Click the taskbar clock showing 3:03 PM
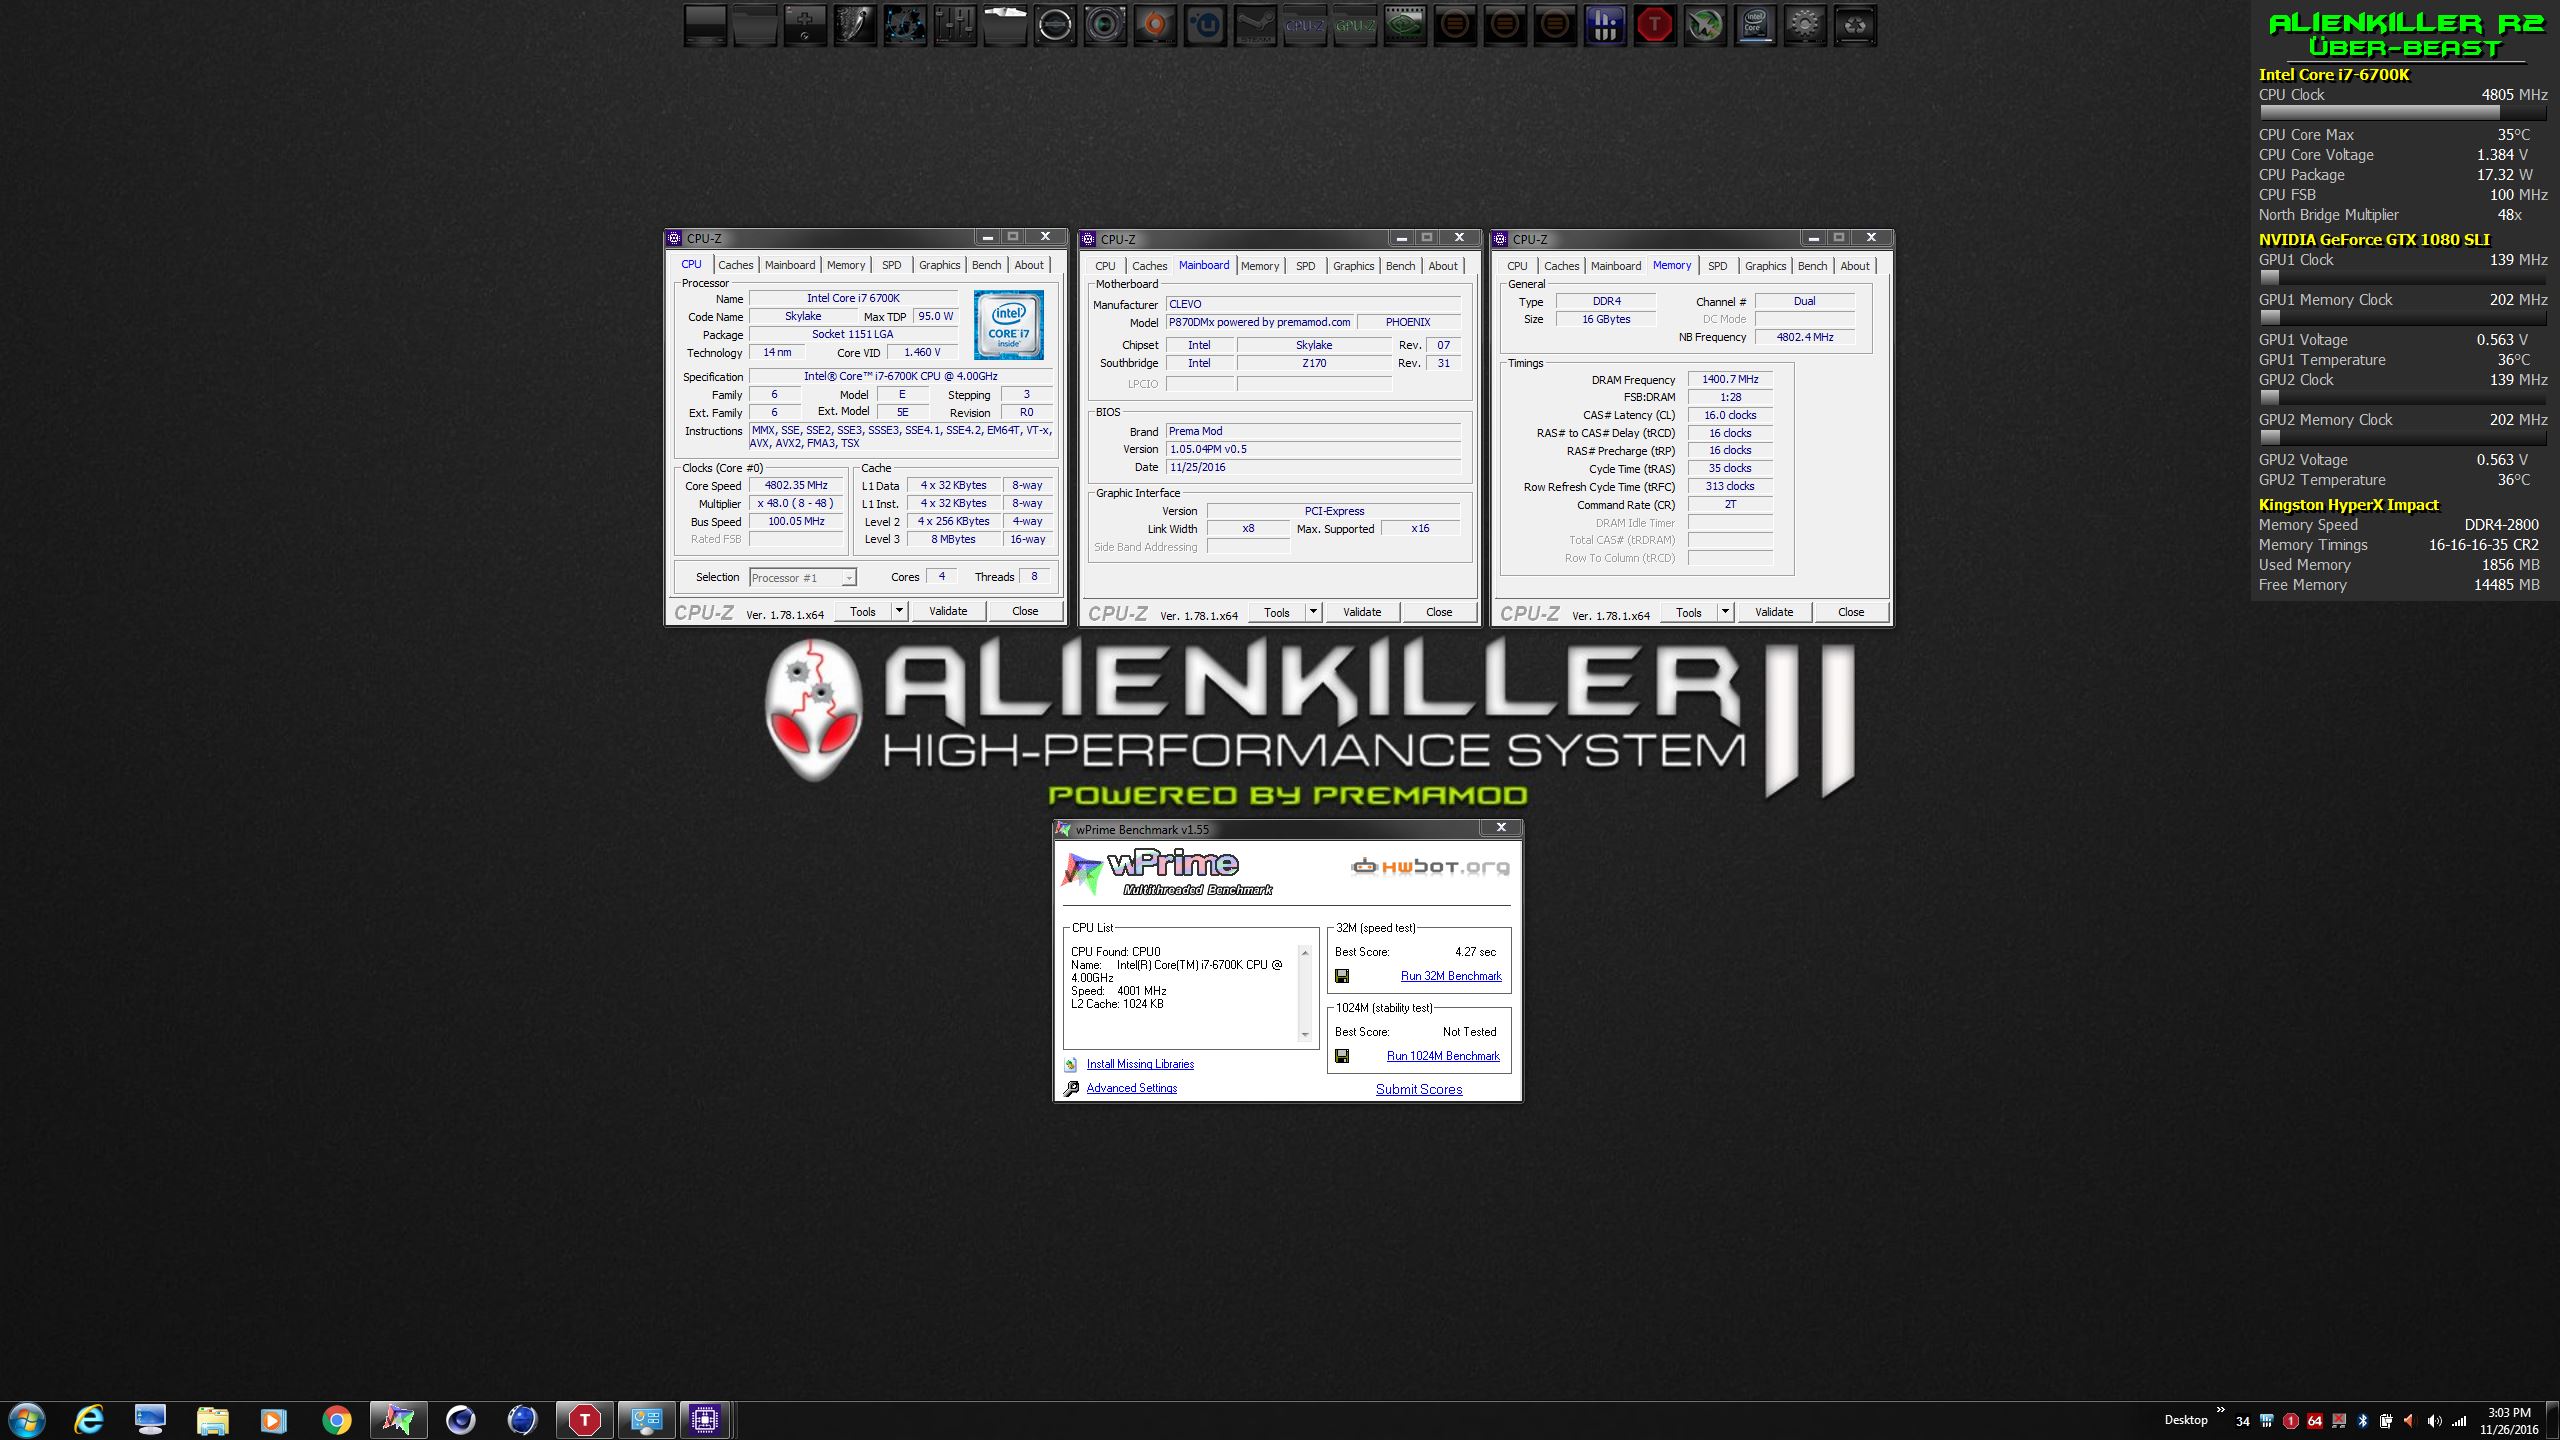The width and height of the screenshot is (2560, 1440). click(x=2509, y=1421)
